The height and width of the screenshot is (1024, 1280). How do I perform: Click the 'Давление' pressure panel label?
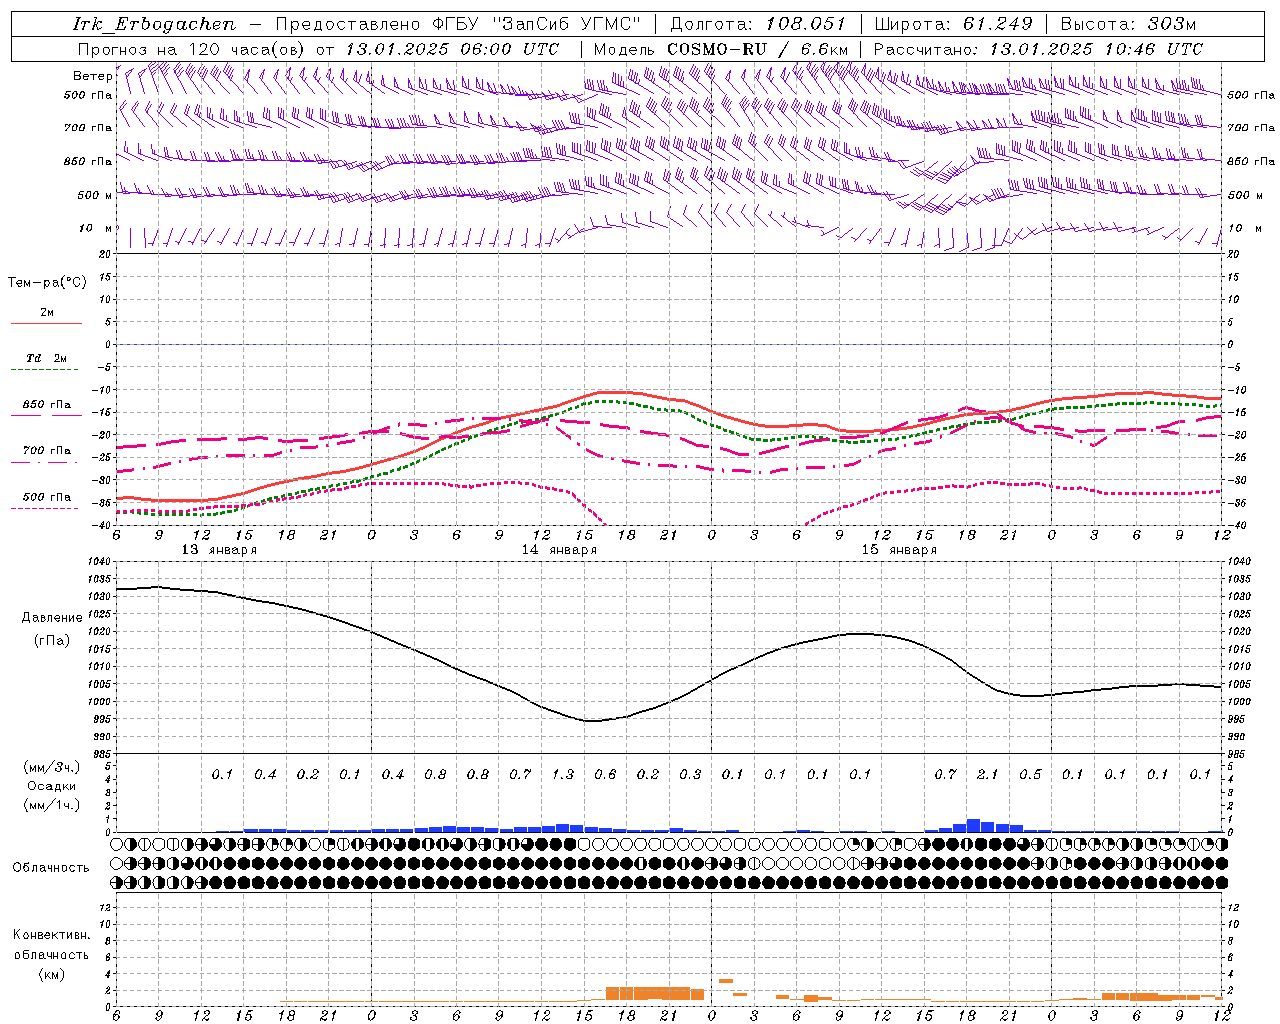pos(52,618)
